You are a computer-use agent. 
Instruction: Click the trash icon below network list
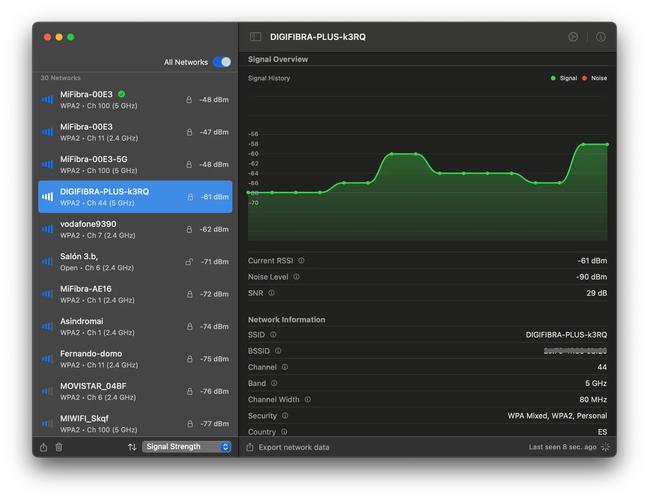pyautogui.click(x=59, y=447)
